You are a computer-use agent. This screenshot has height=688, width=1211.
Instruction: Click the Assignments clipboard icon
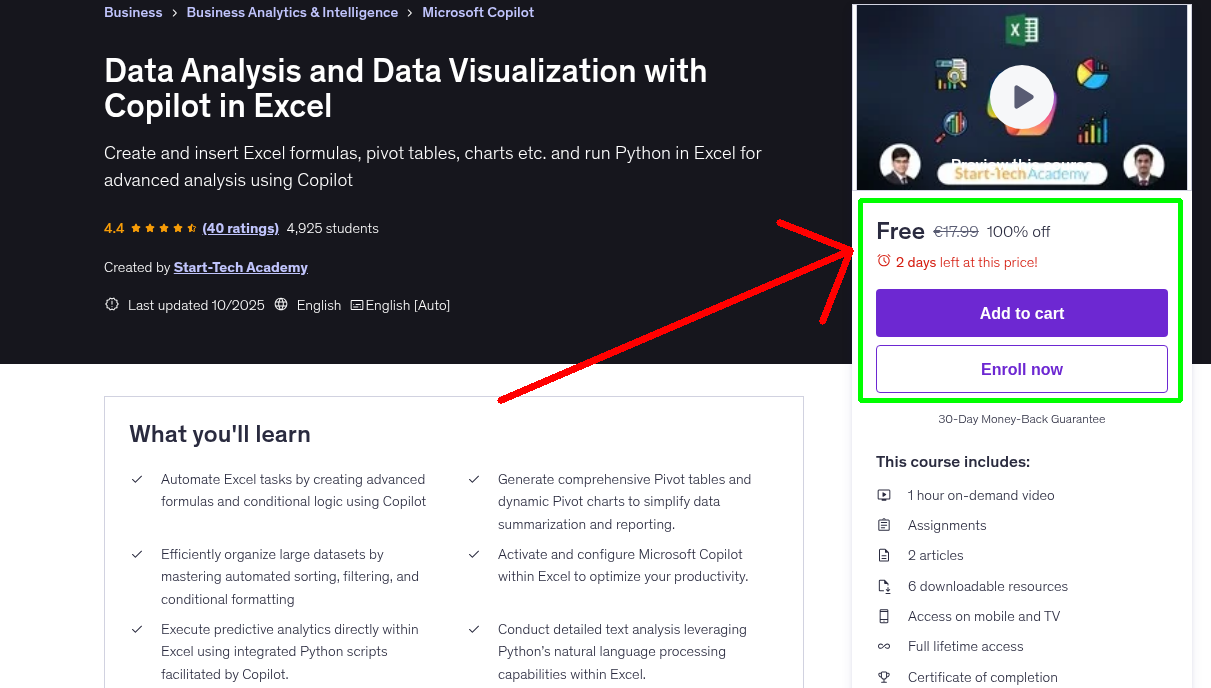tap(884, 524)
